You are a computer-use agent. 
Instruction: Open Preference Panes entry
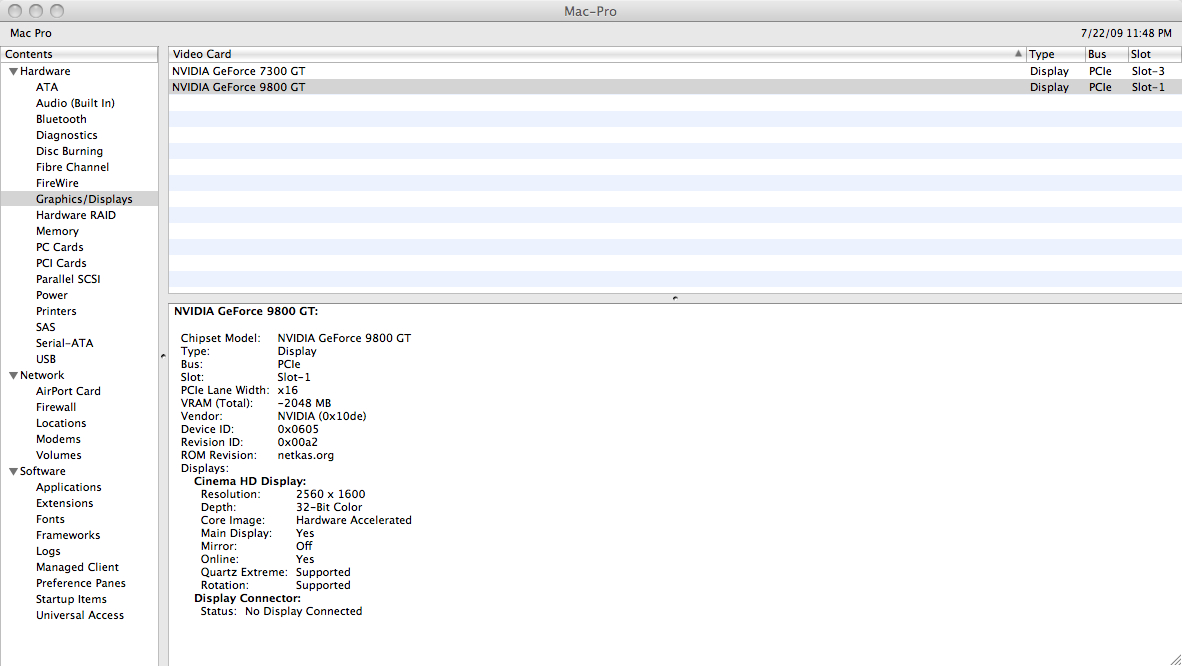[81, 583]
